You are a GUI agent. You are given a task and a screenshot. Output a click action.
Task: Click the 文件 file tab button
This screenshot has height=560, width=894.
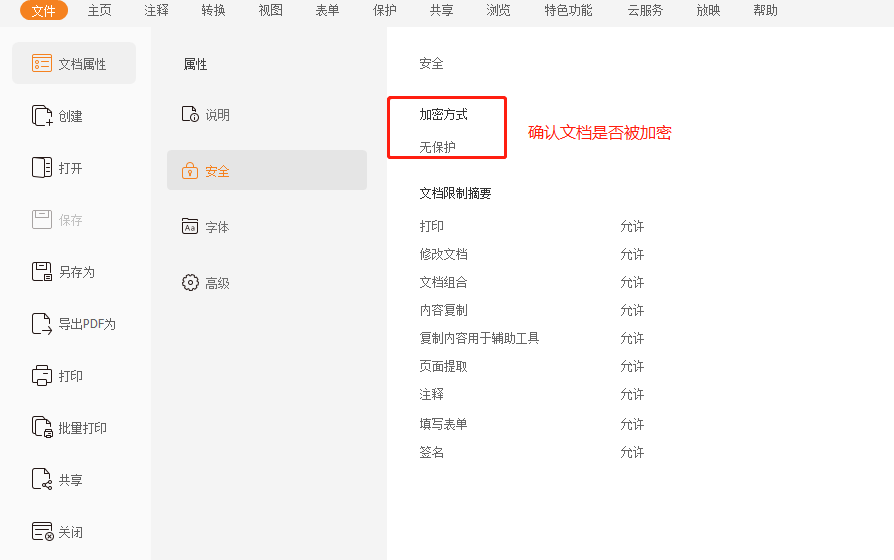[x=44, y=10]
